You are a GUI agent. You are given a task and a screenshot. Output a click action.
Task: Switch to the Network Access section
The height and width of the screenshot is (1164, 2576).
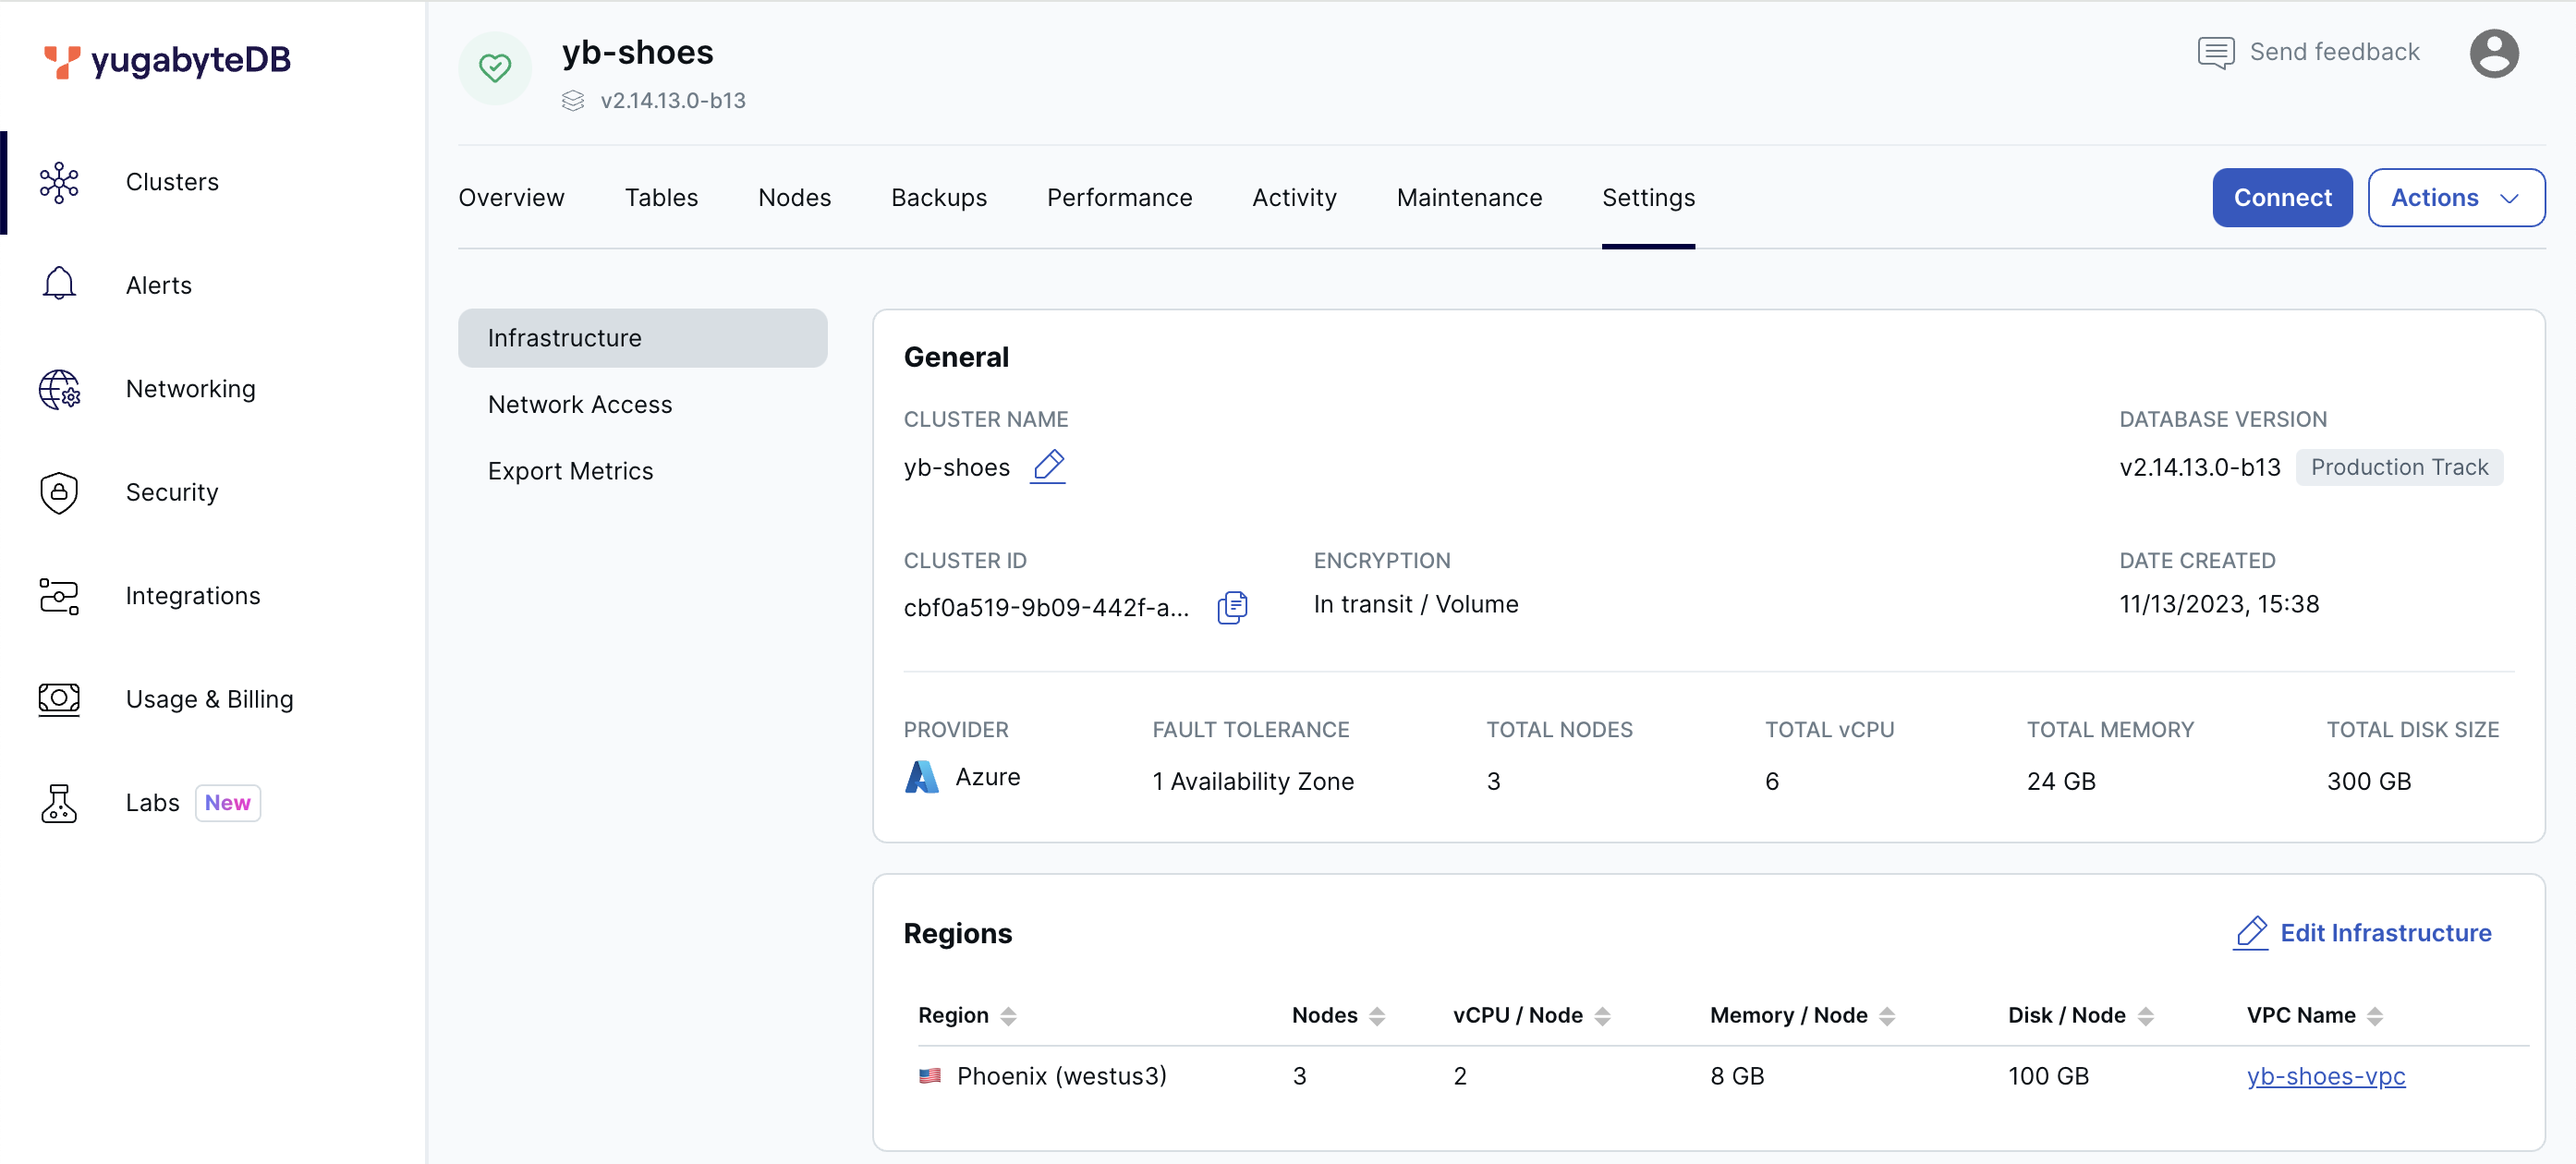(x=578, y=402)
